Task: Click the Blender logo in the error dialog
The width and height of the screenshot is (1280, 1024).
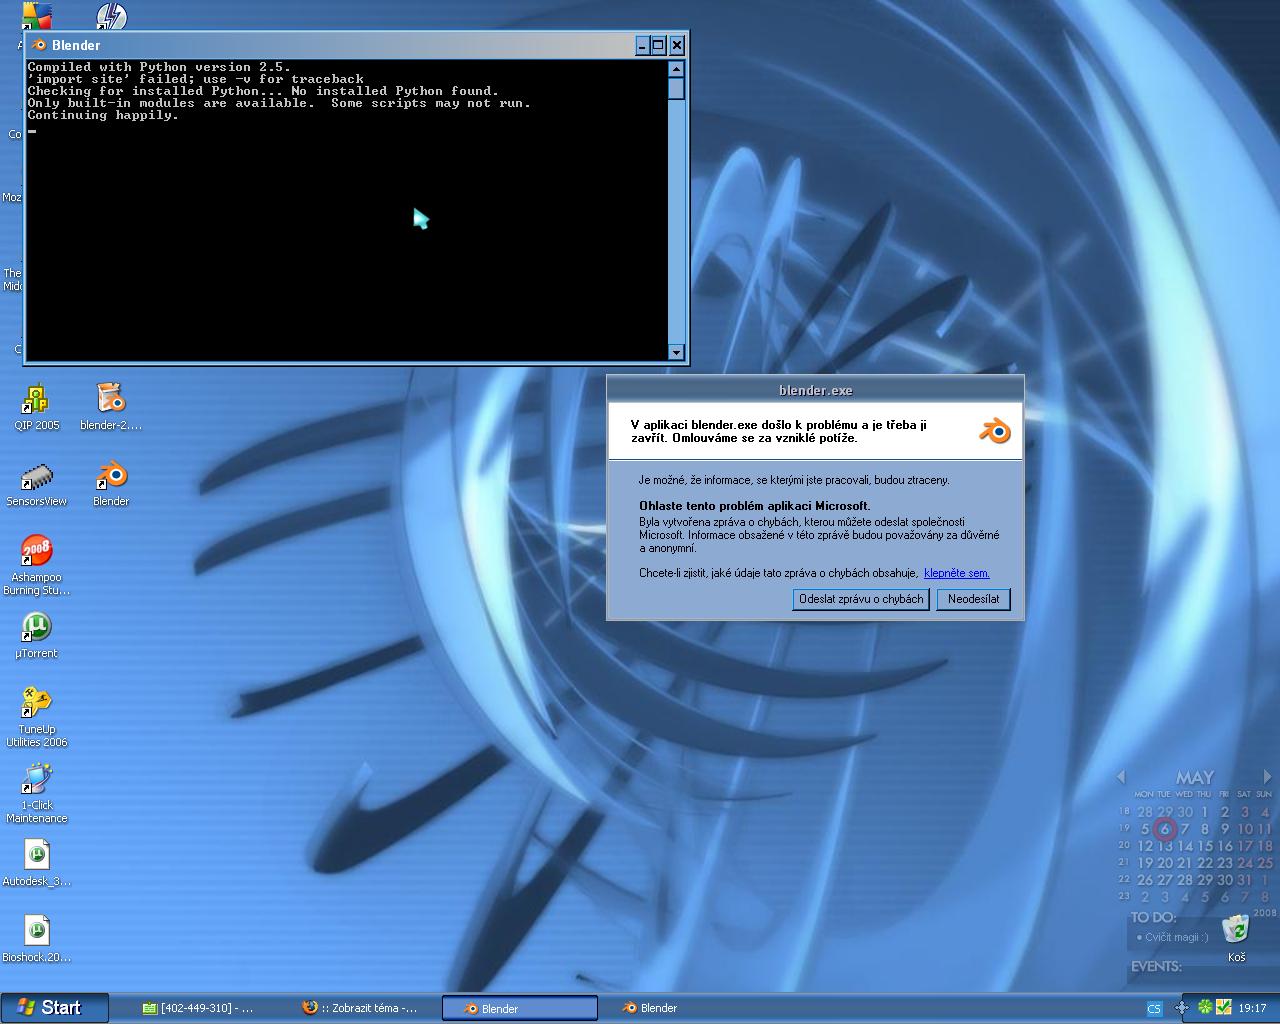Action: pos(995,431)
